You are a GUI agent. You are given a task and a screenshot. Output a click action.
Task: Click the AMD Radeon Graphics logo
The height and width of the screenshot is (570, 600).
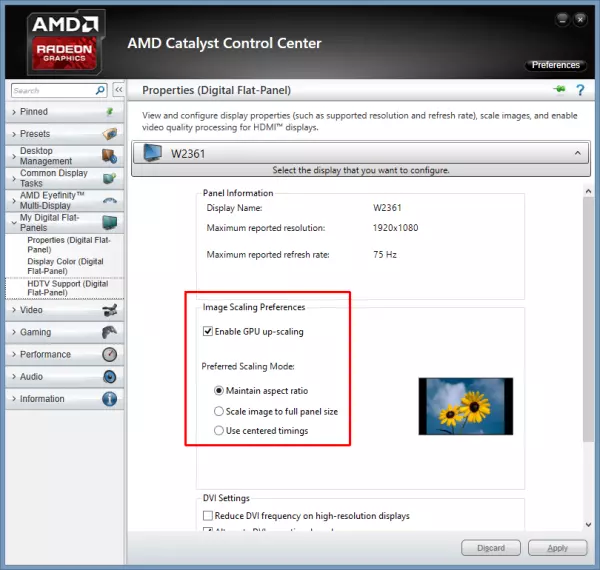click(66, 41)
